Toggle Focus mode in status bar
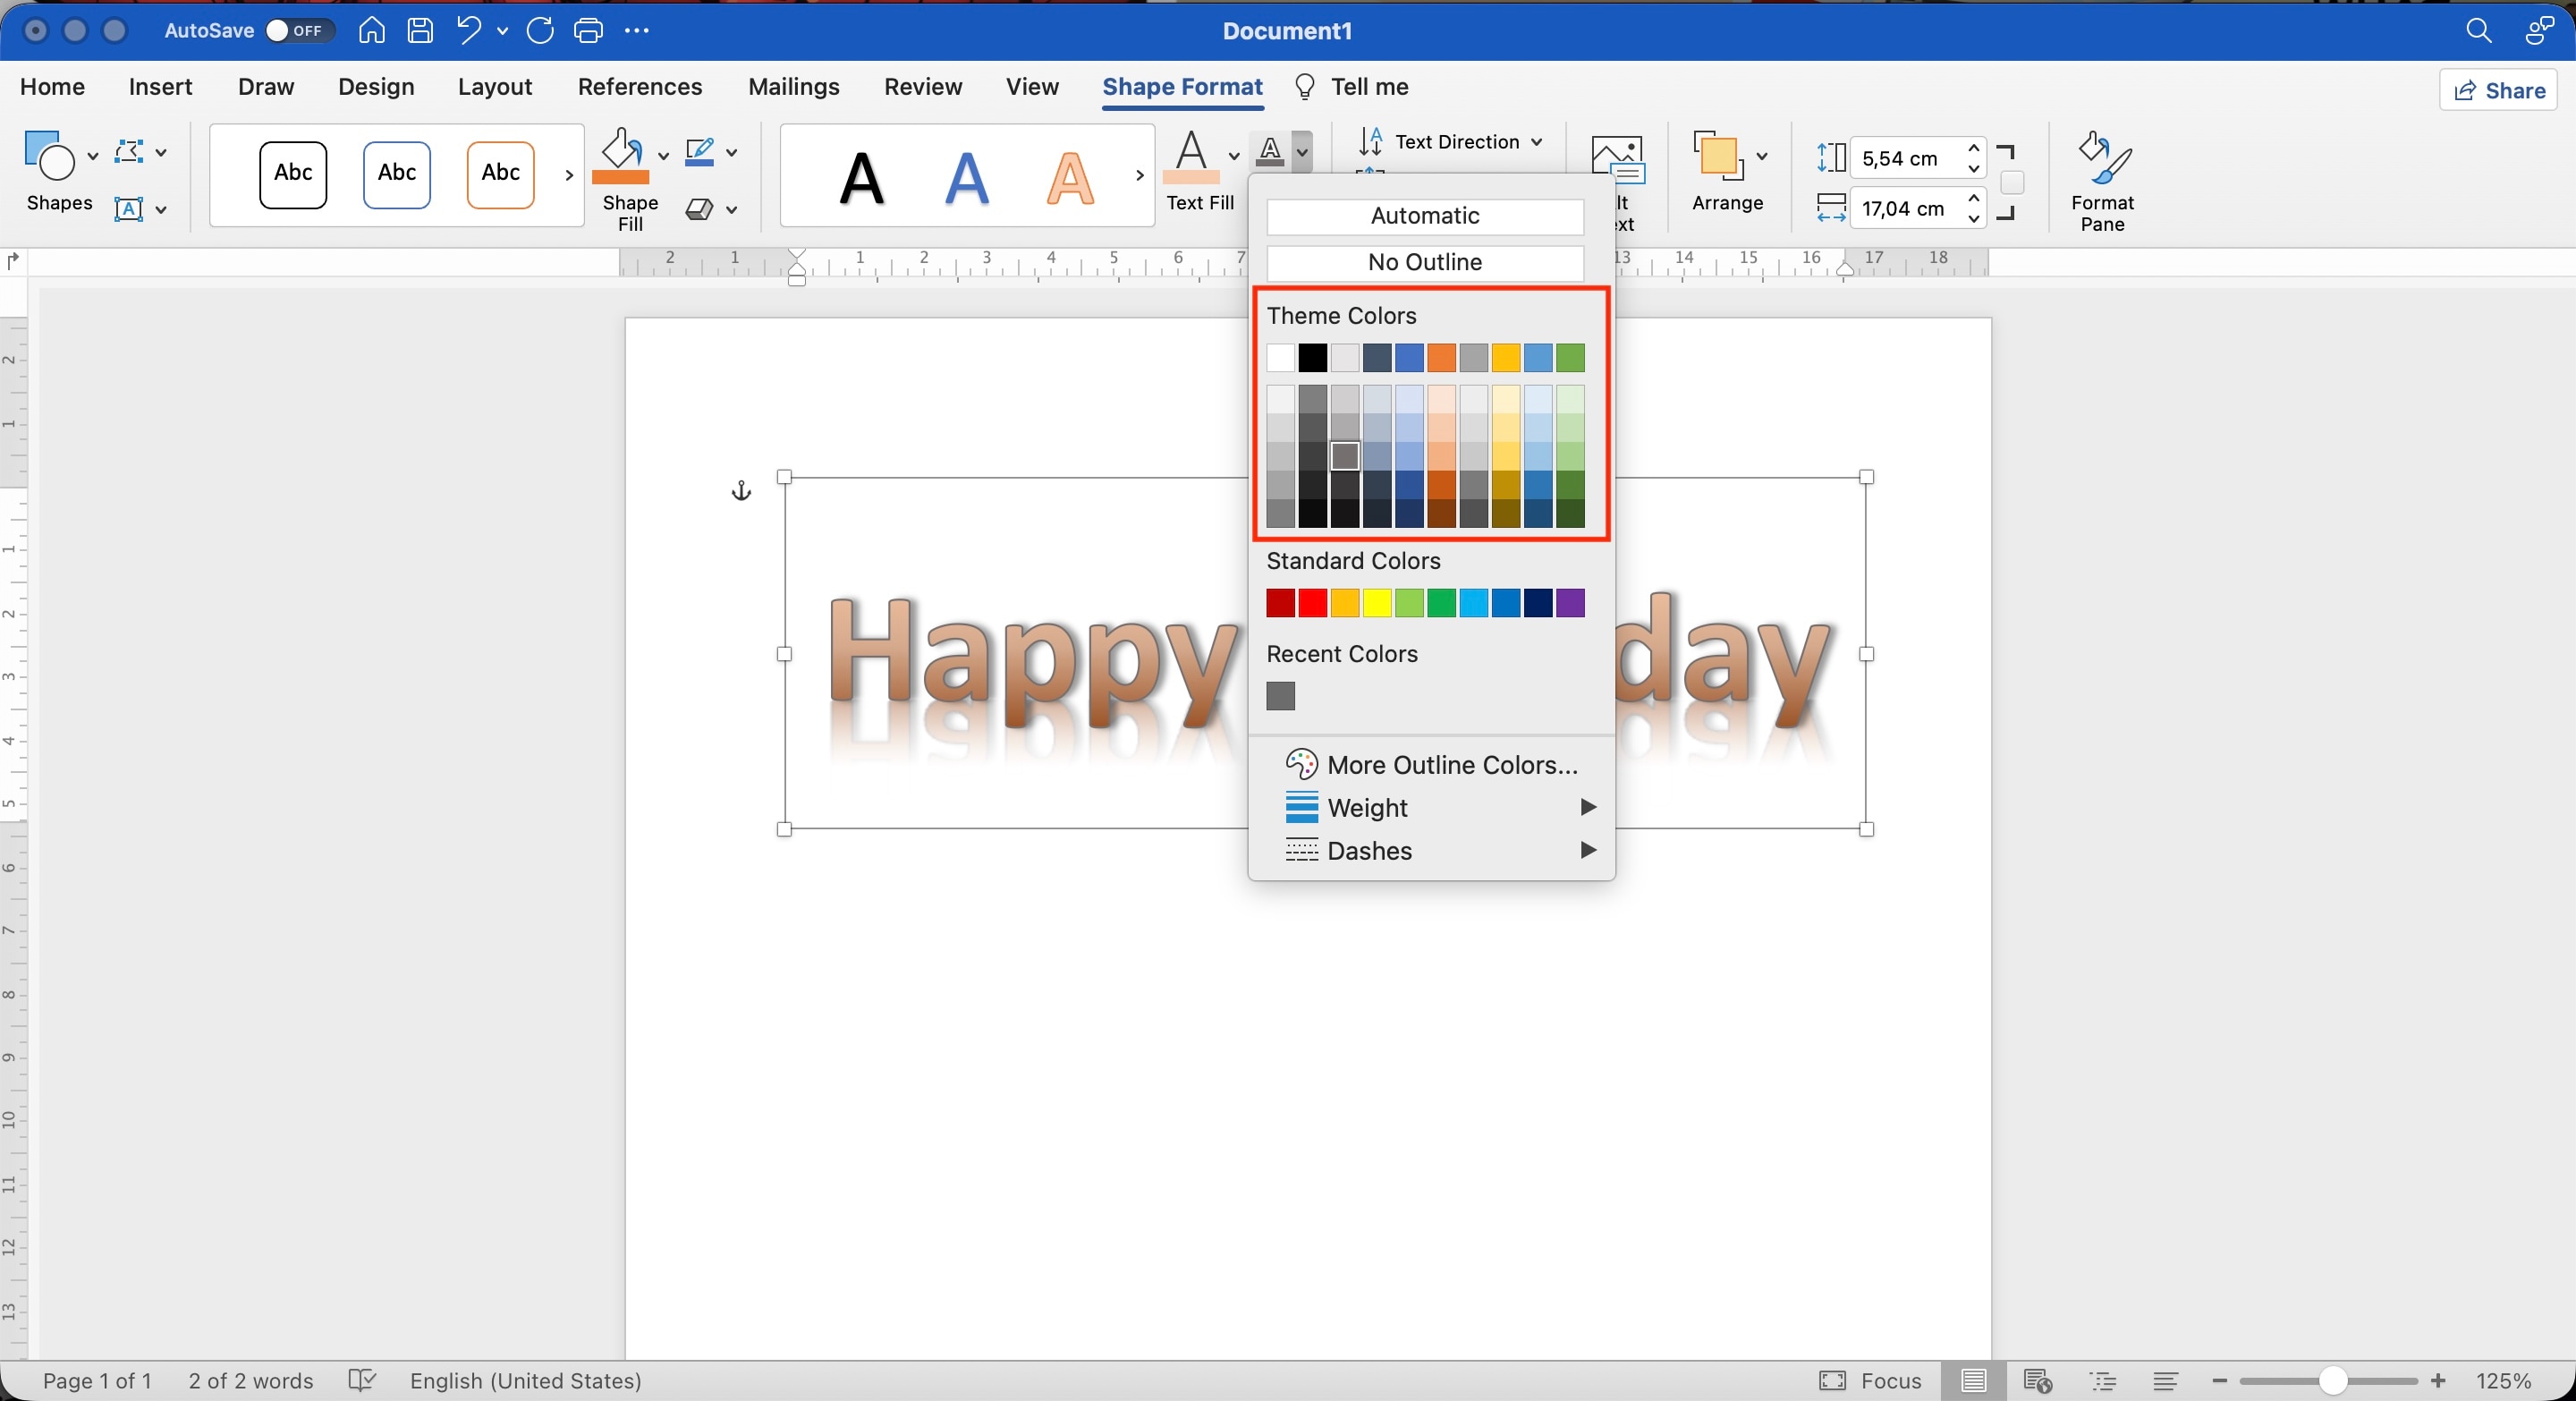 [x=1870, y=1381]
